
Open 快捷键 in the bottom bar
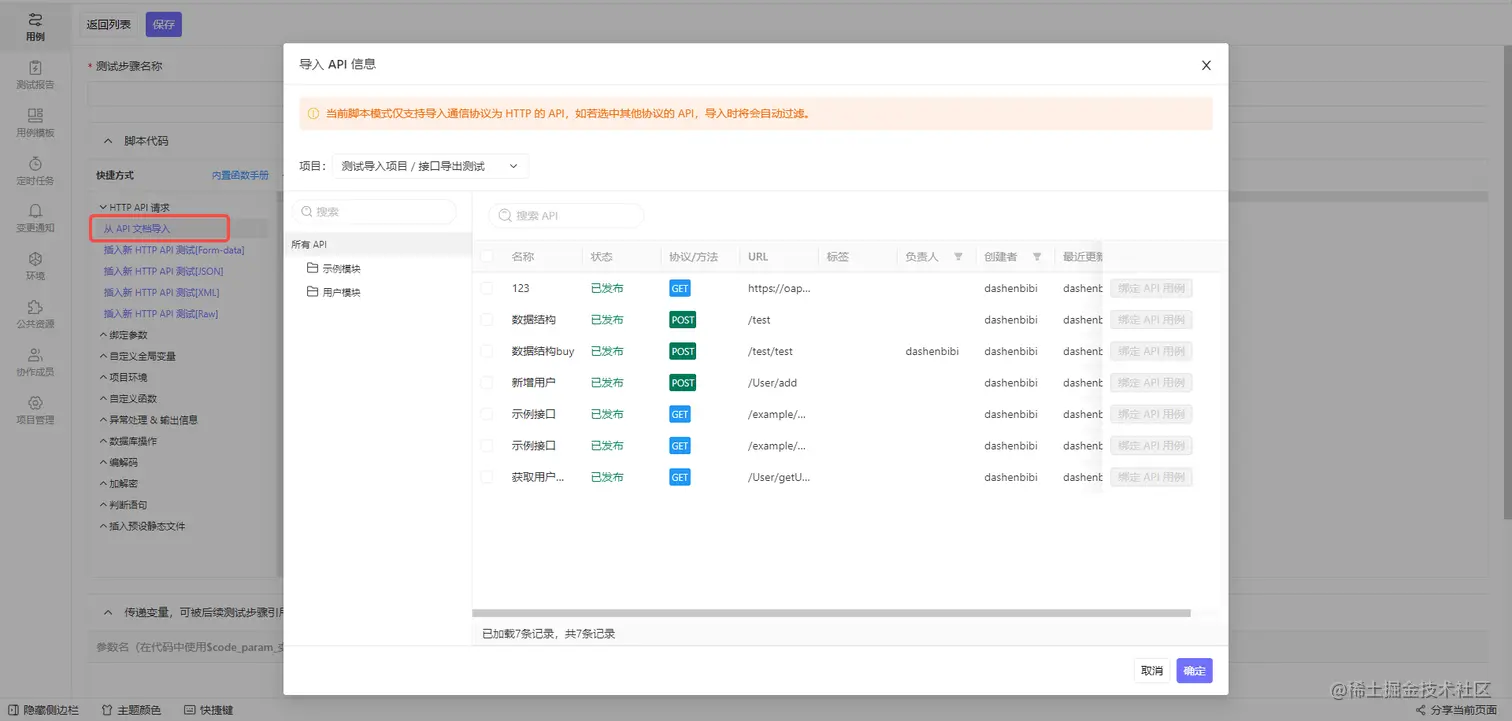click(208, 710)
